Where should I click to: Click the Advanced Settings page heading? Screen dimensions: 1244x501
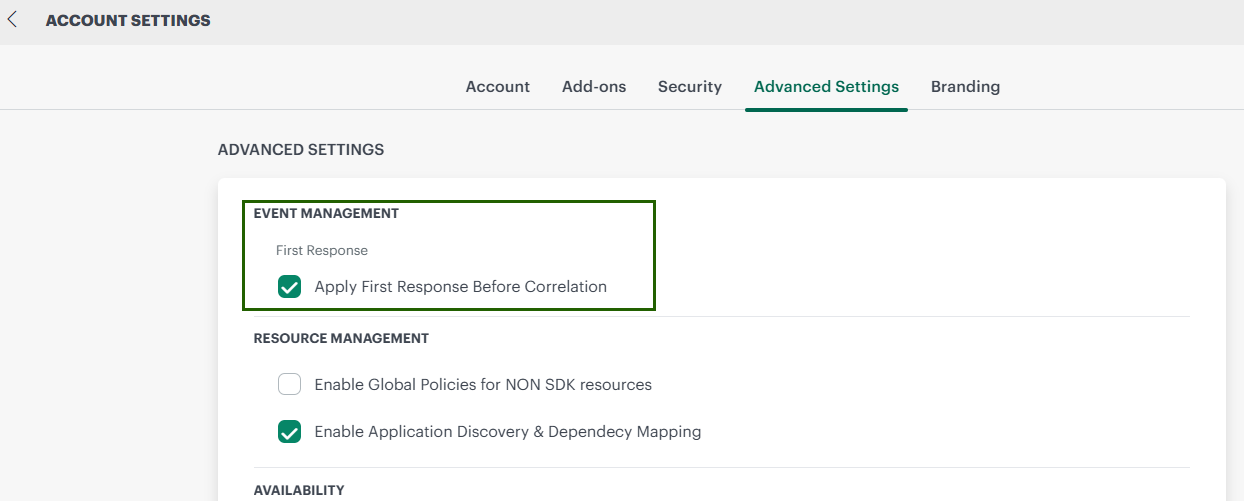click(300, 149)
